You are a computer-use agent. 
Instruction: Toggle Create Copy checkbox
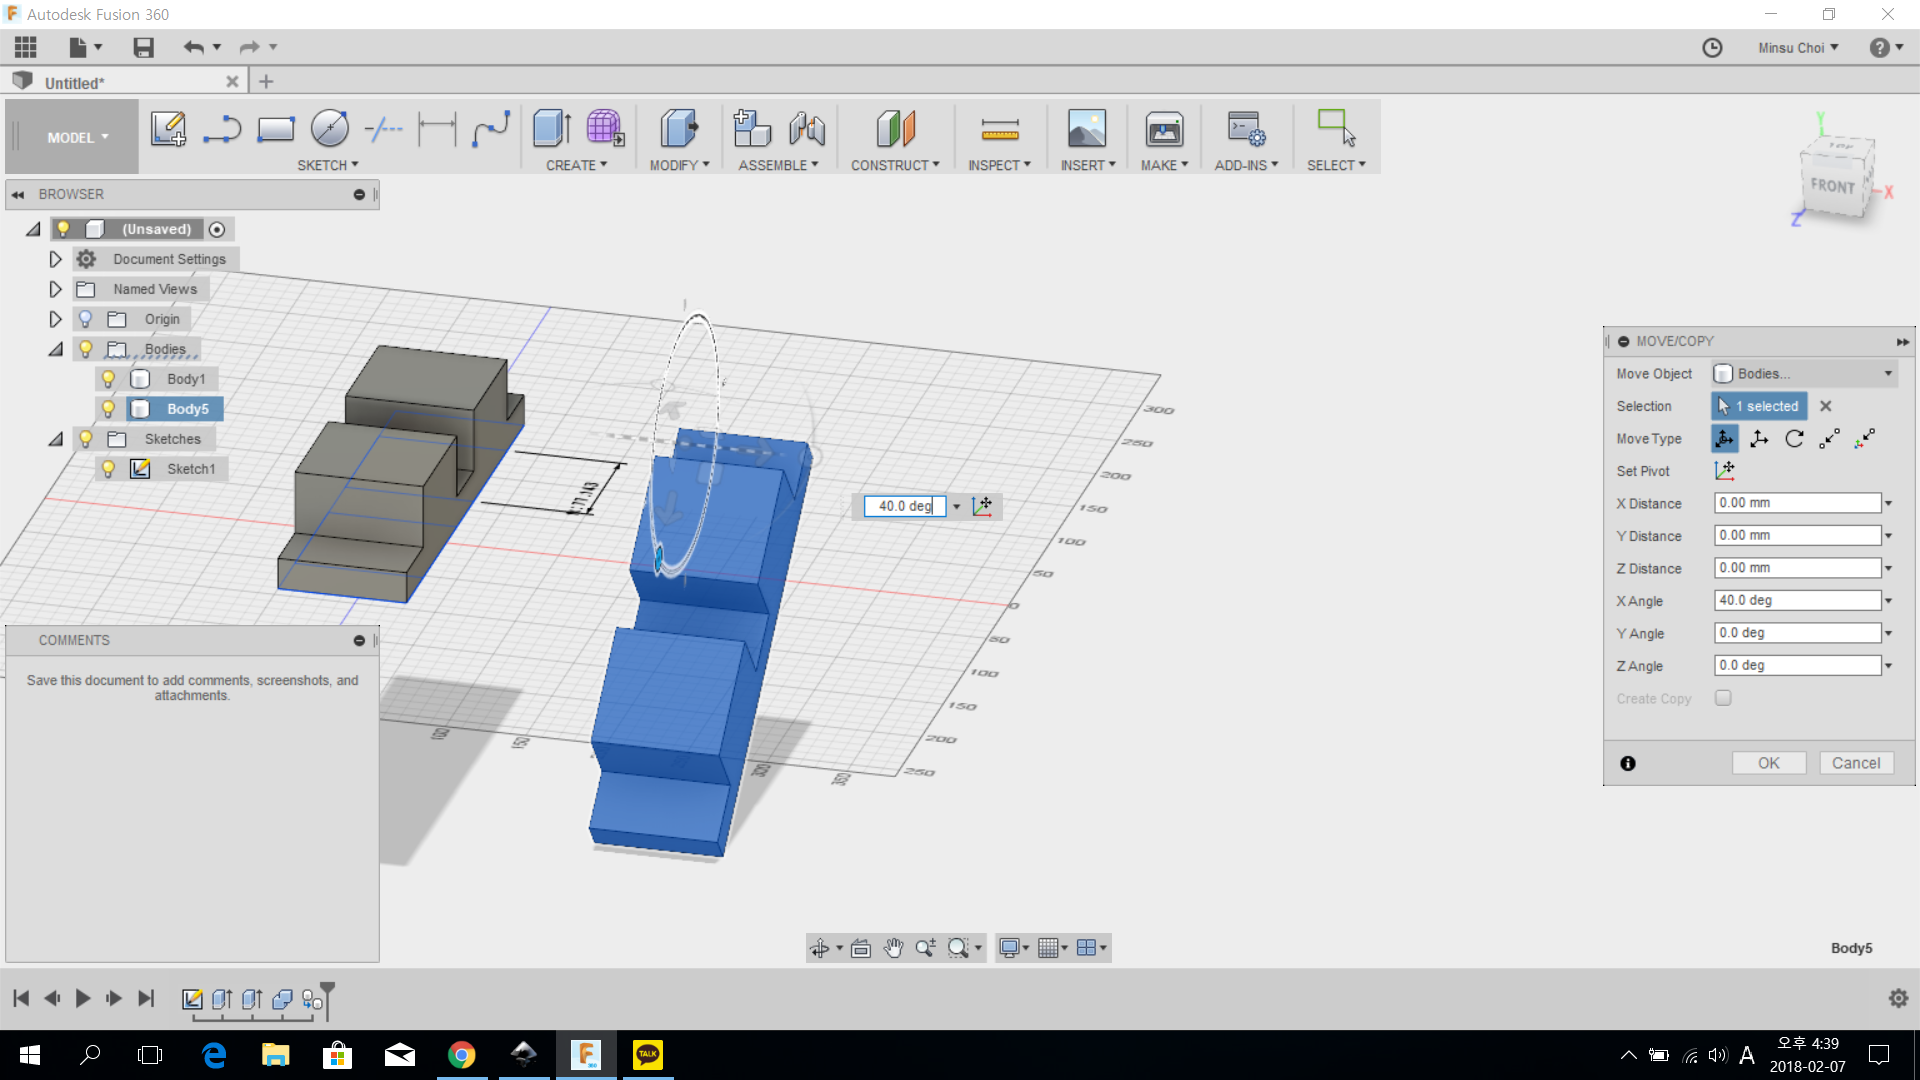click(x=1723, y=698)
